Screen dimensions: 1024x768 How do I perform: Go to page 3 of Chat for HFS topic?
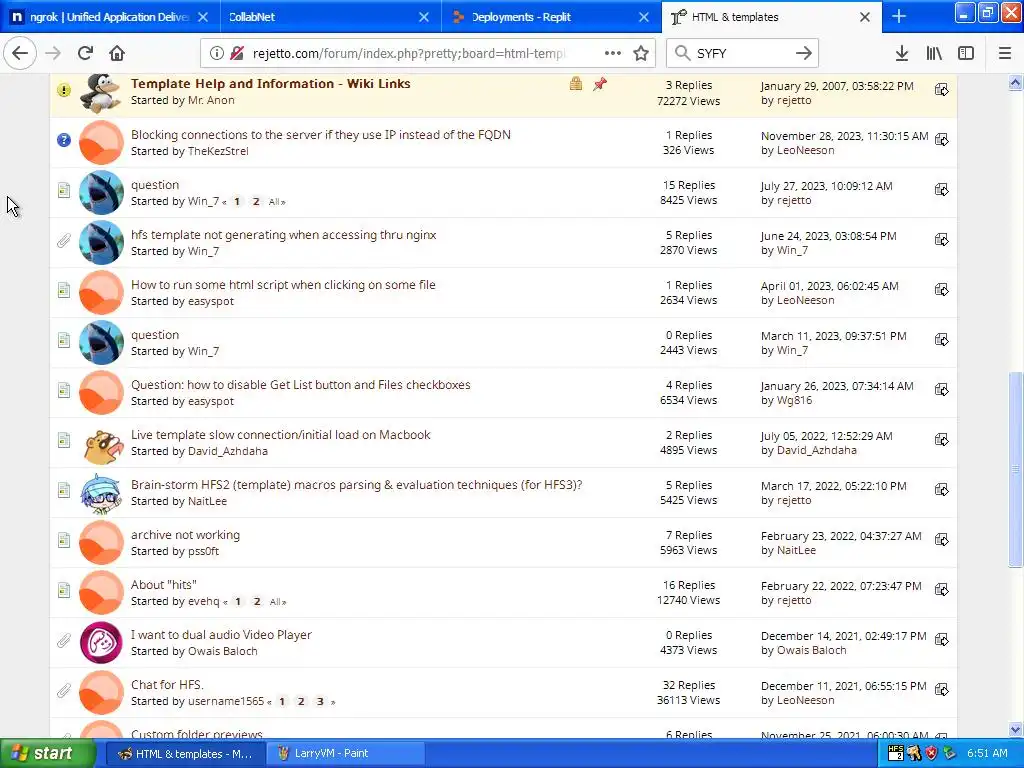[x=320, y=701]
